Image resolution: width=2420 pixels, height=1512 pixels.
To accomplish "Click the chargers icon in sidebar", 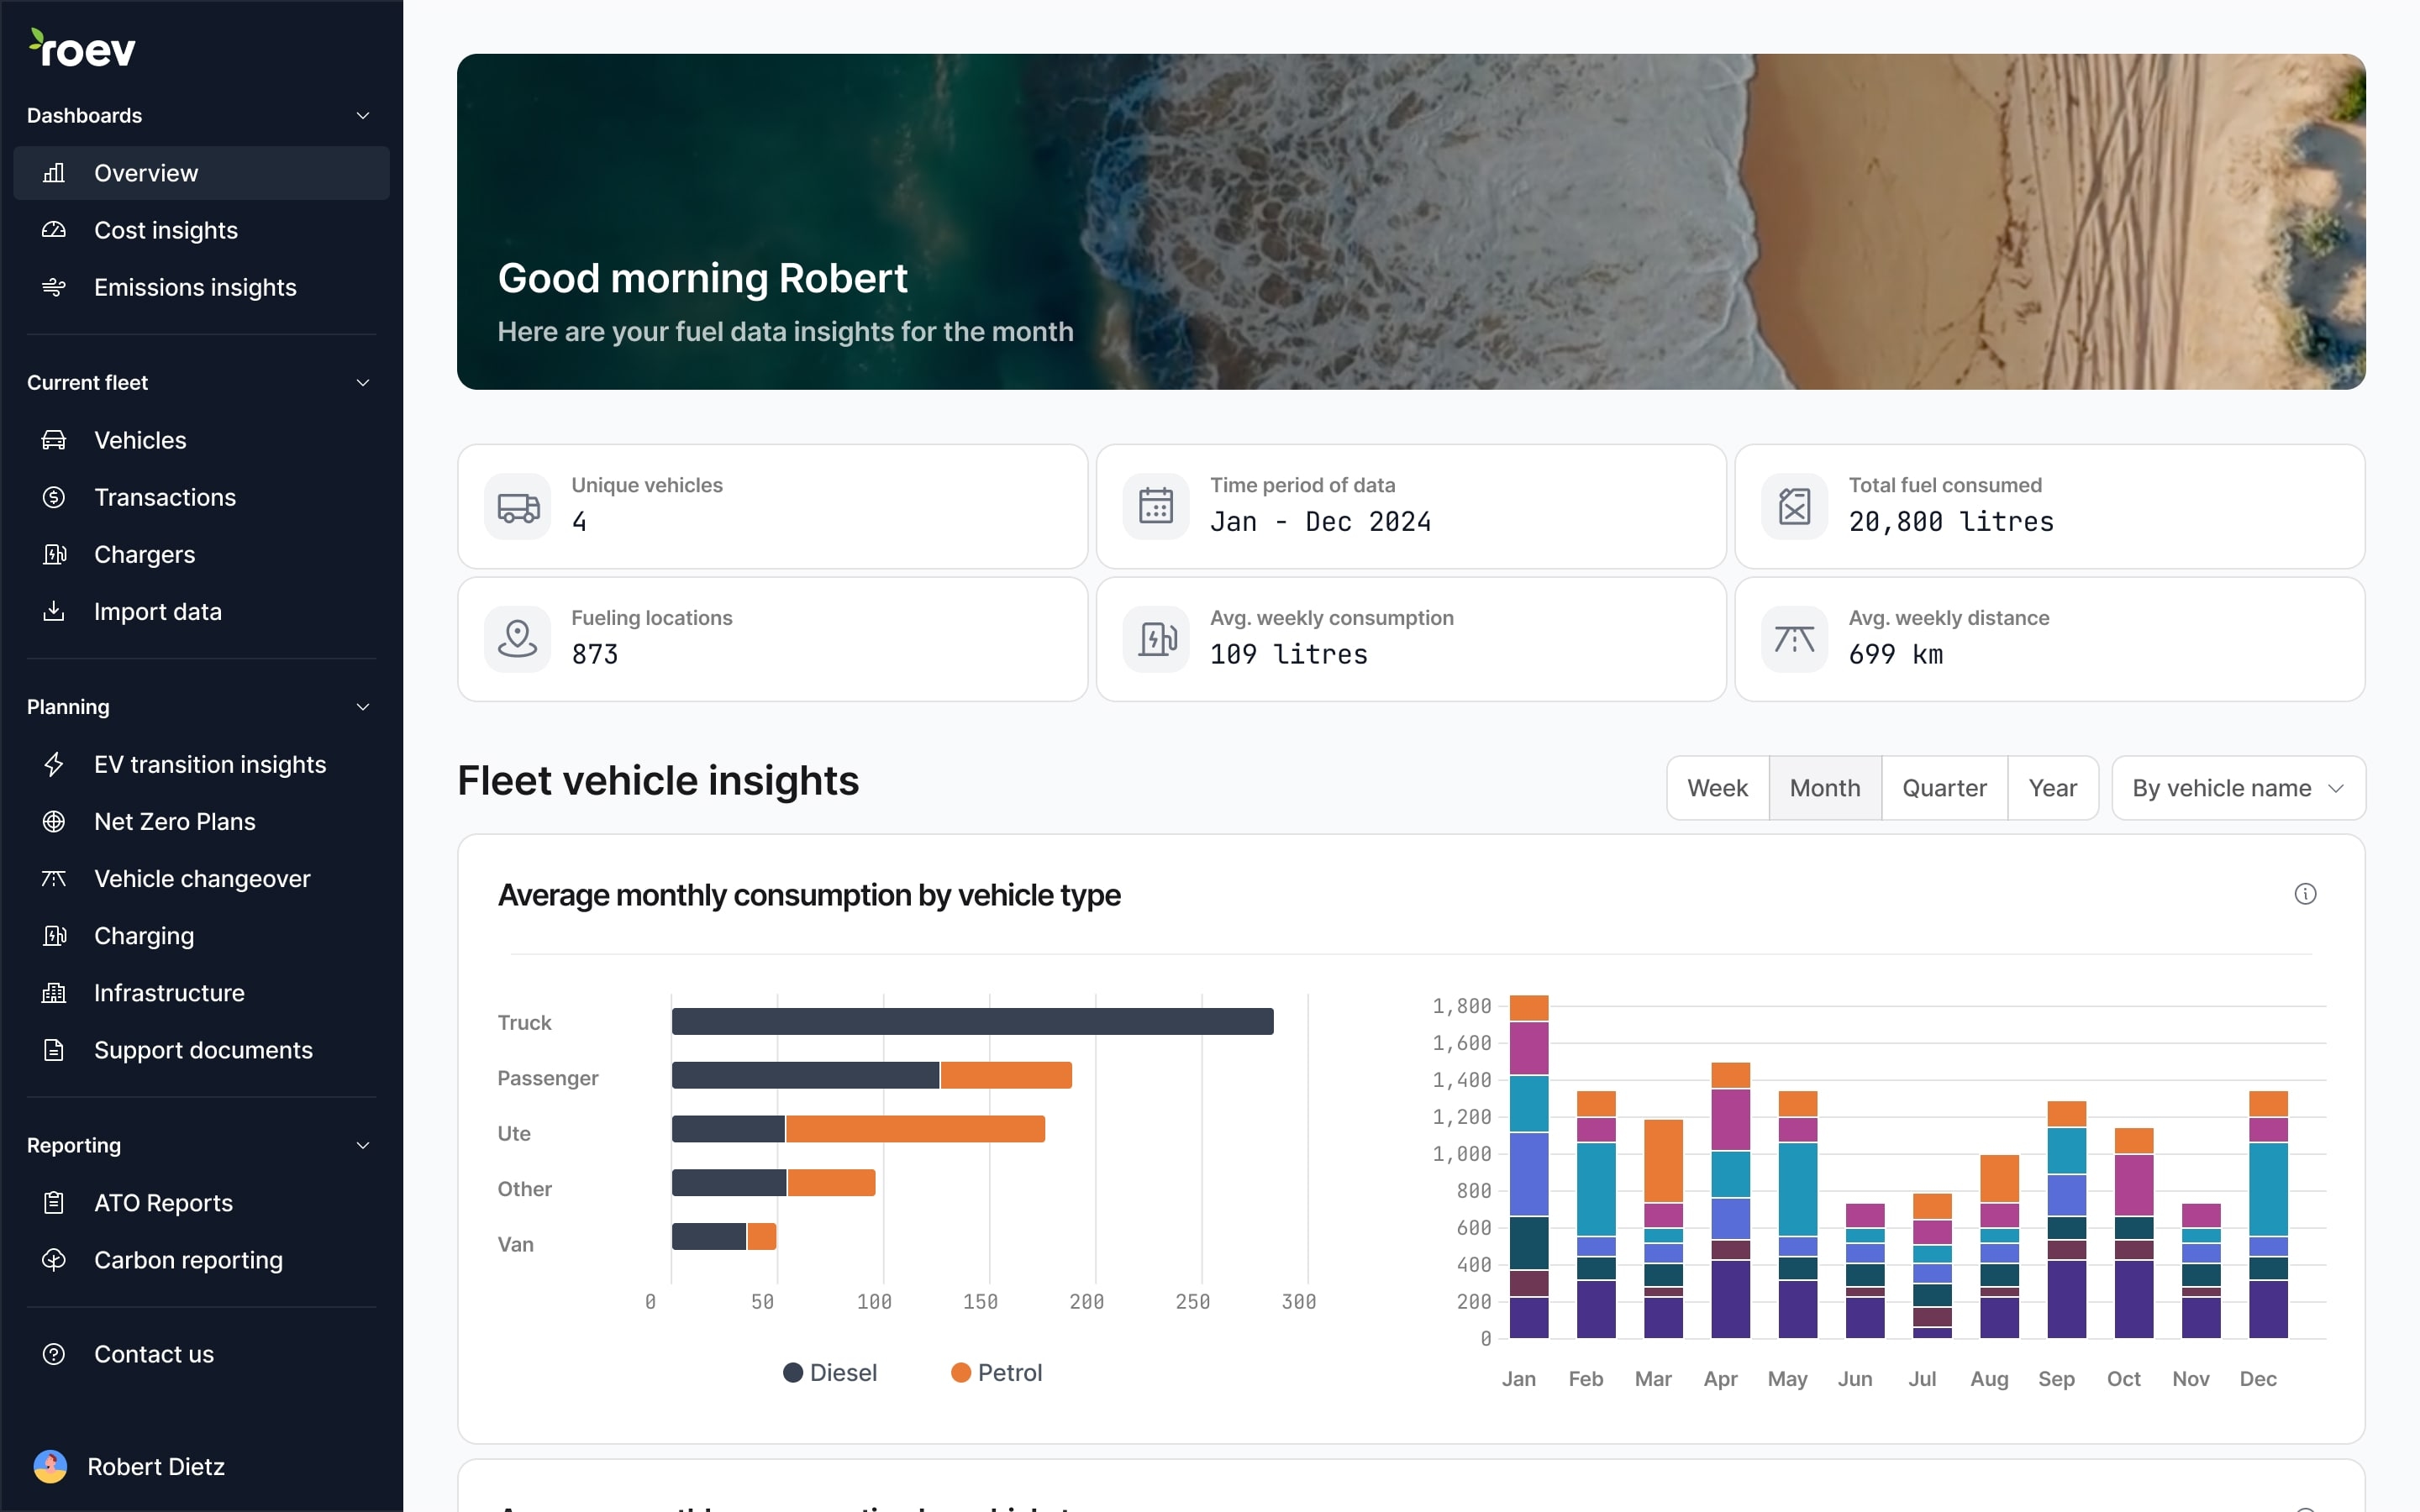I will [54, 554].
